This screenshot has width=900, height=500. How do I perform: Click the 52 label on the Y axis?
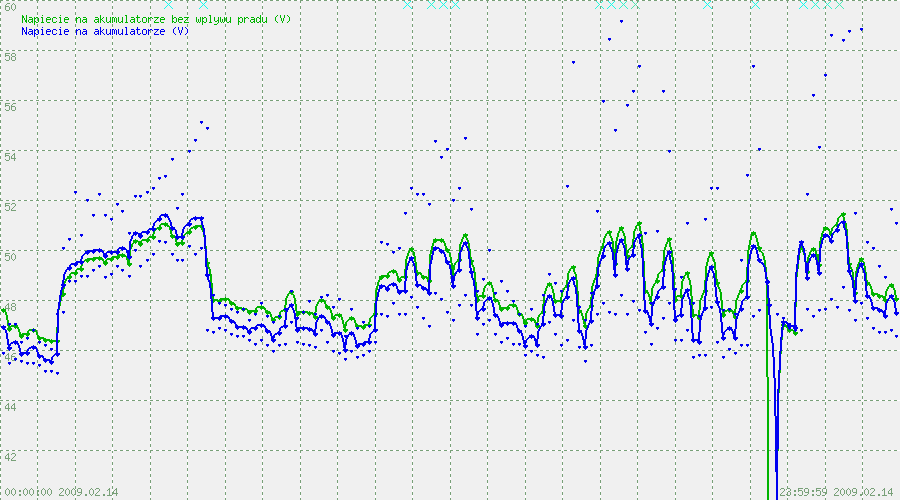[x=11, y=206]
